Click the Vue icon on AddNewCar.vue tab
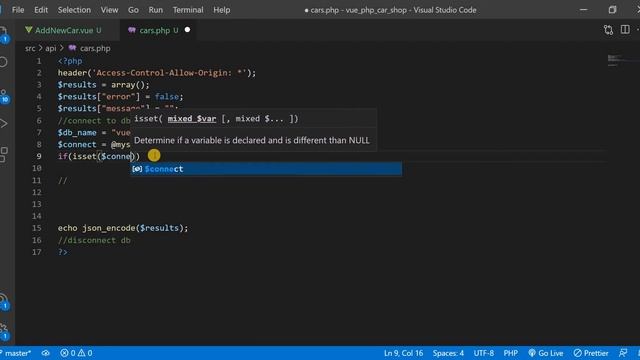The image size is (640, 360). click(x=29, y=30)
